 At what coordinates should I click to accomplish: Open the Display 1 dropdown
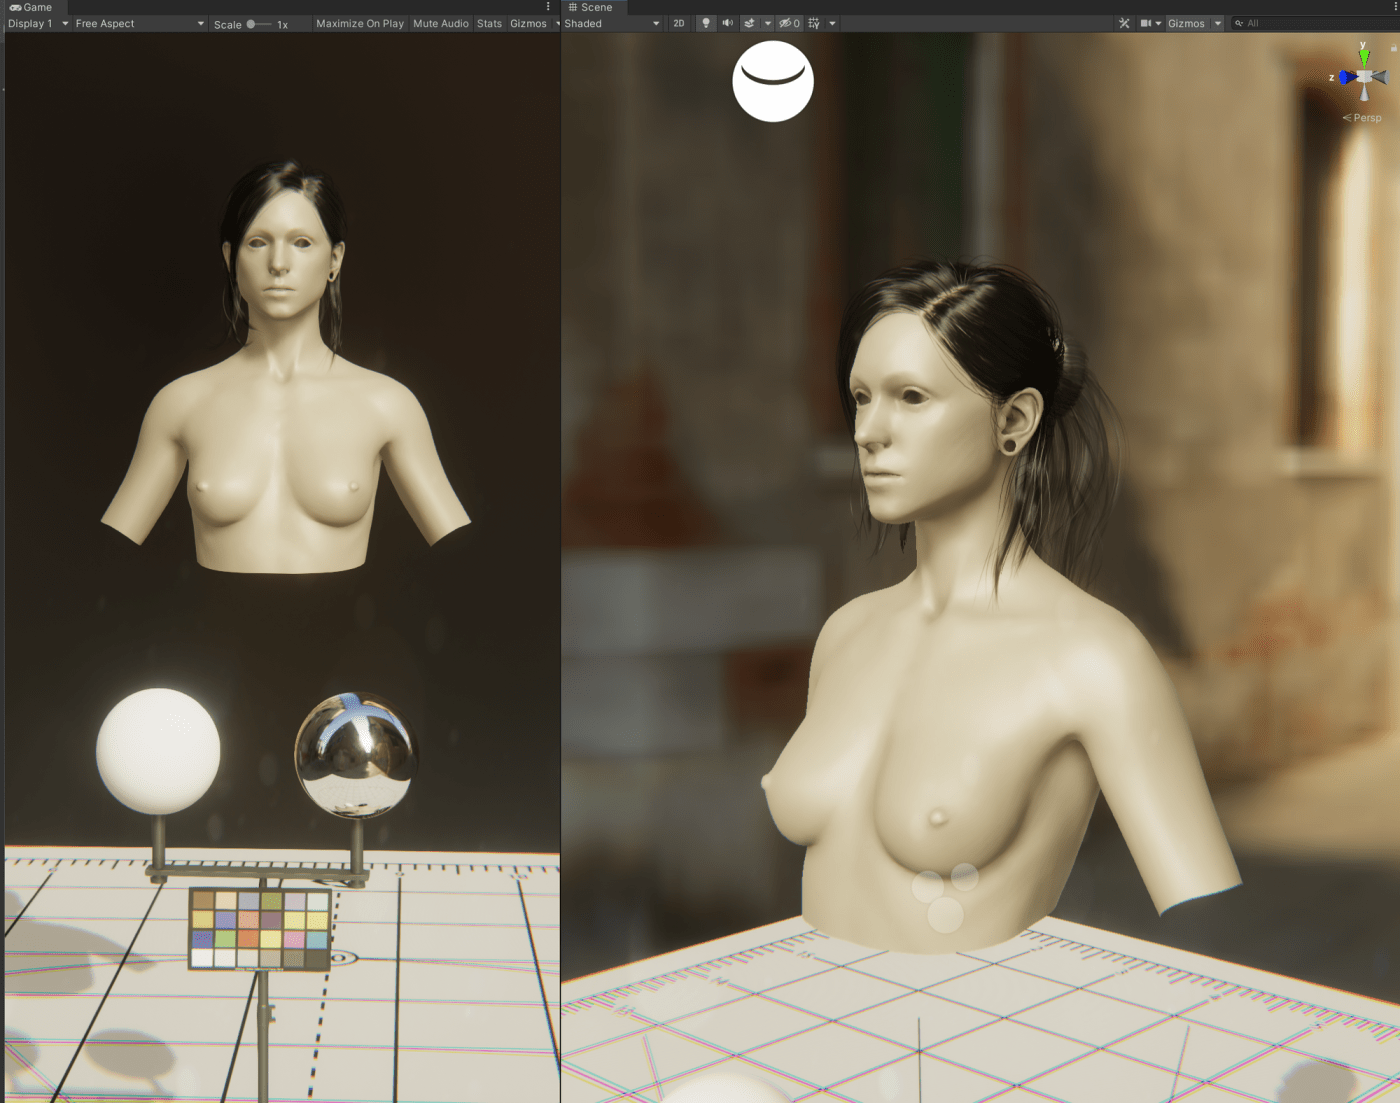point(38,23)
